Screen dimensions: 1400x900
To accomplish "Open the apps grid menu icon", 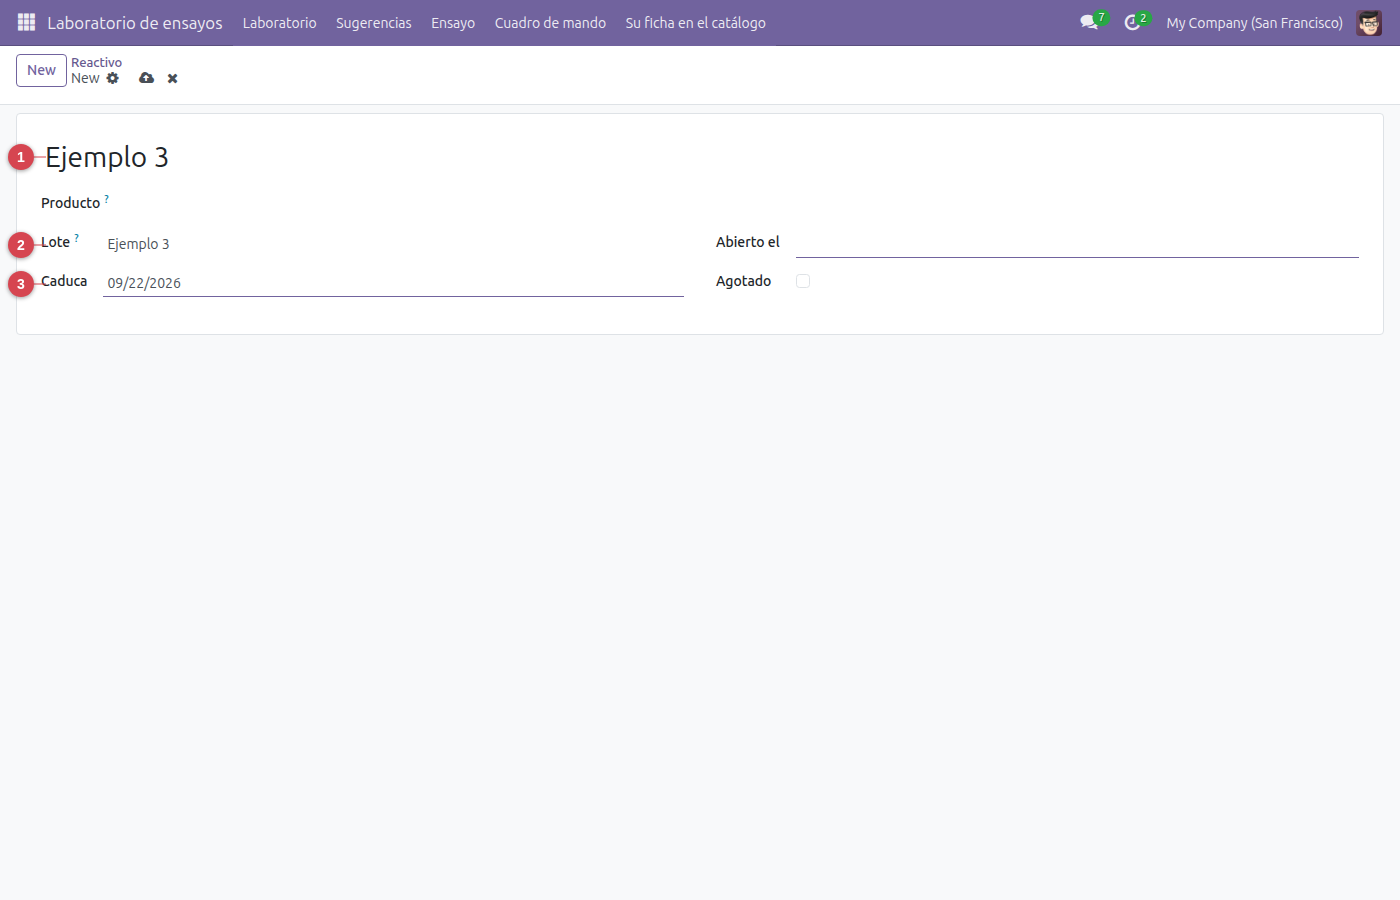I will tap(27, 22).
